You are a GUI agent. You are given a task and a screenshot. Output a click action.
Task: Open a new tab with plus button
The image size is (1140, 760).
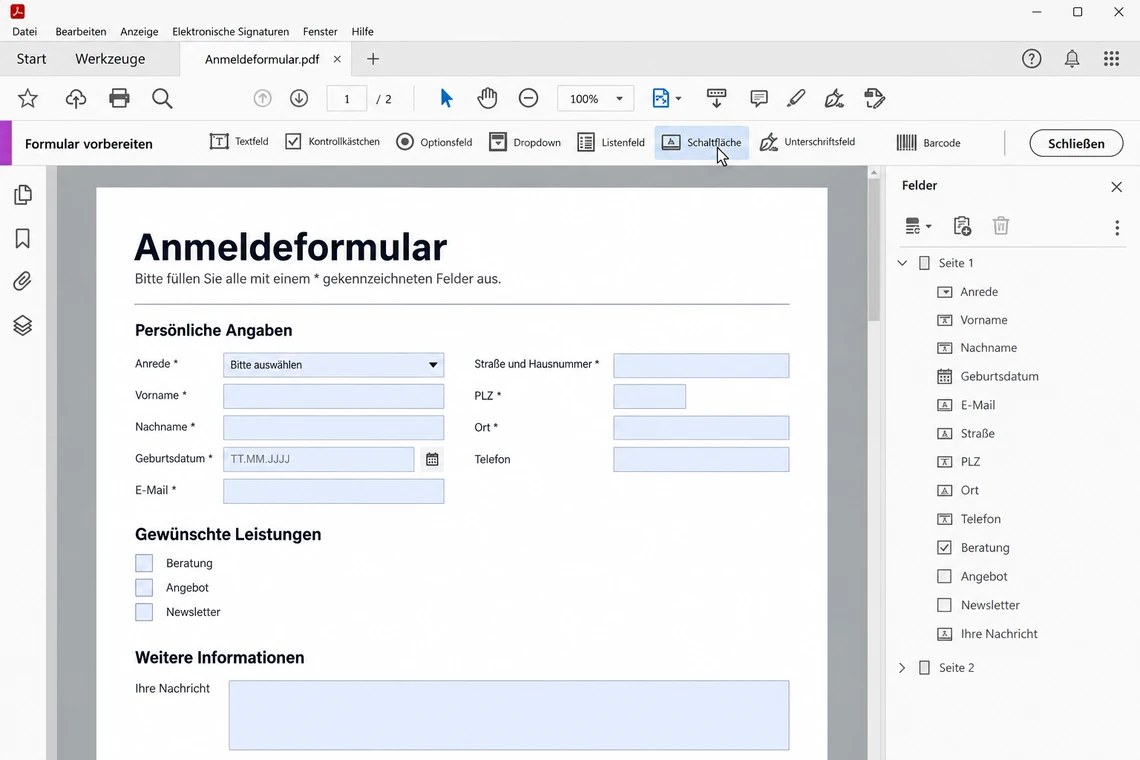(x=373, y=59)
